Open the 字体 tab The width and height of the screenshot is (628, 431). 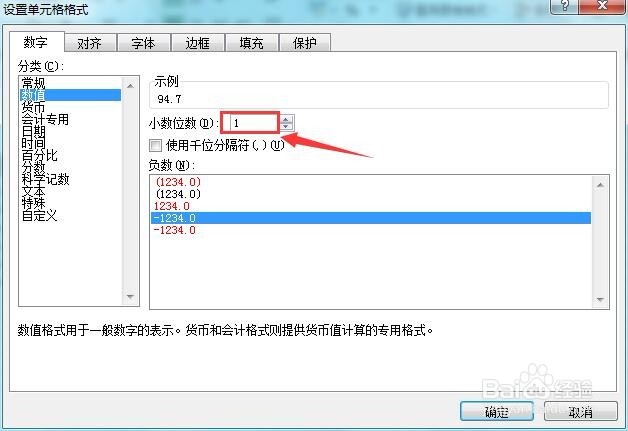tap(143, 43)
